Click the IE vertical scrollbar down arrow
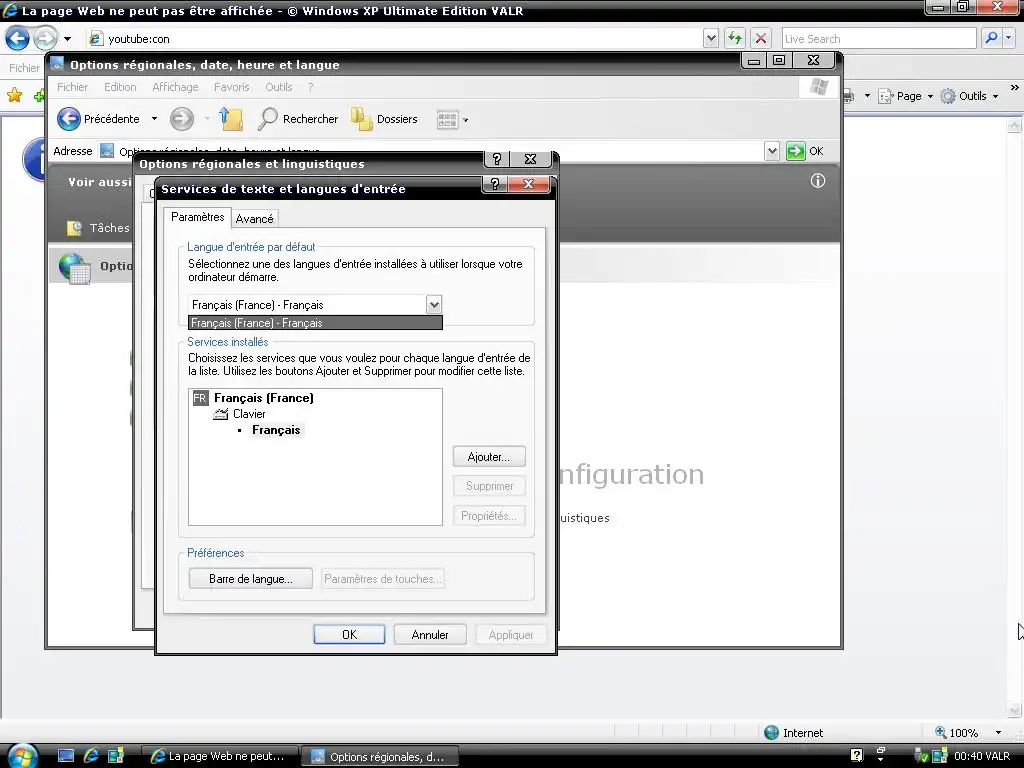The image size is (1024, 768). [1014, 710]
